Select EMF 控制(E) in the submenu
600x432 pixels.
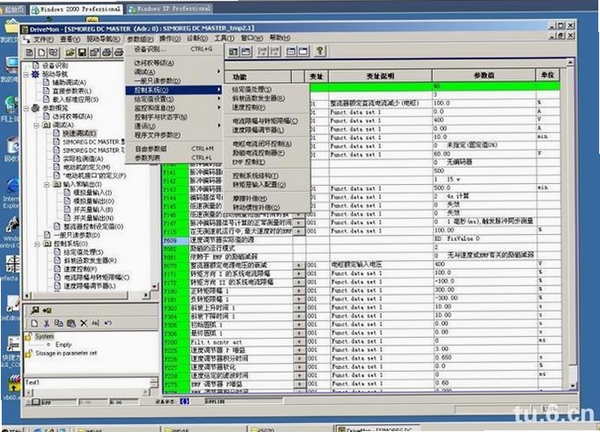point(267,162)
